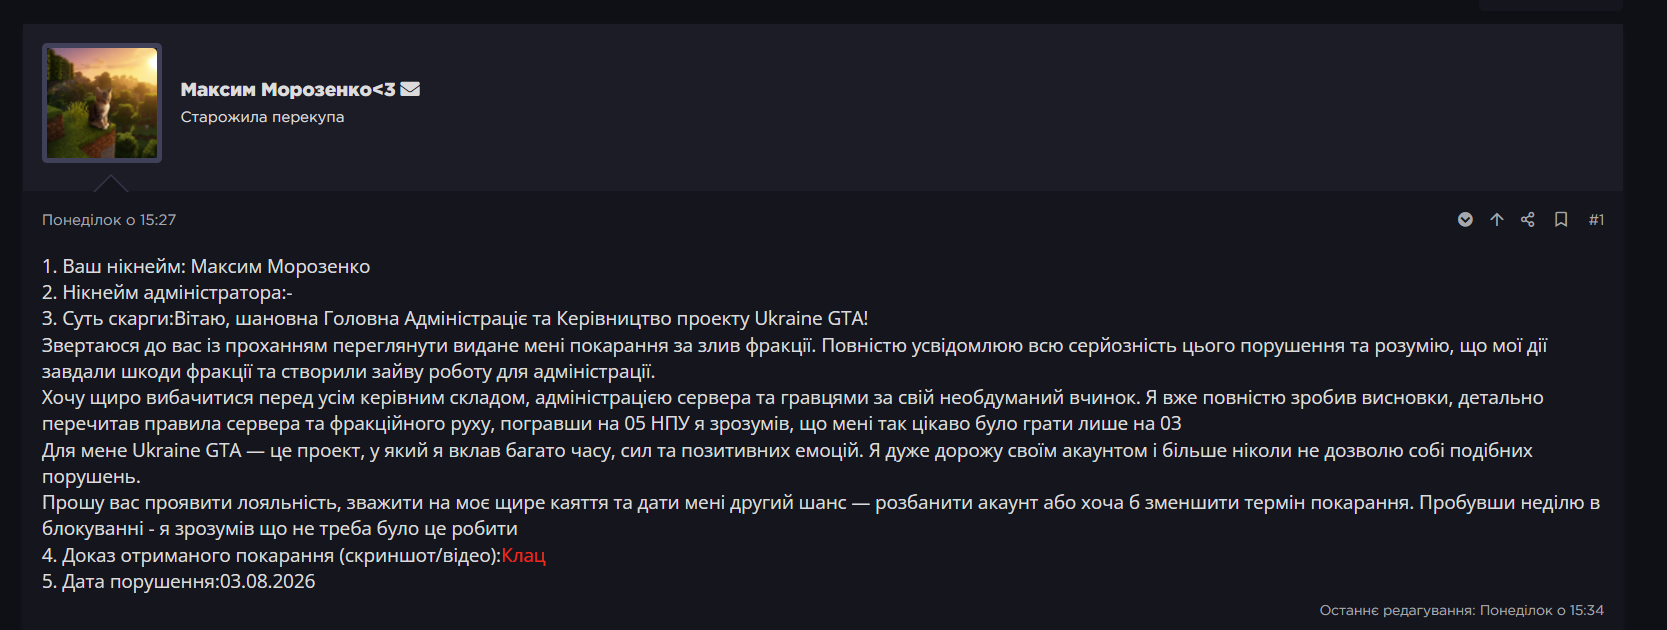1667x630 pixels.
Task: Open the envelope message icon beside the username
Action: (410, 89)
